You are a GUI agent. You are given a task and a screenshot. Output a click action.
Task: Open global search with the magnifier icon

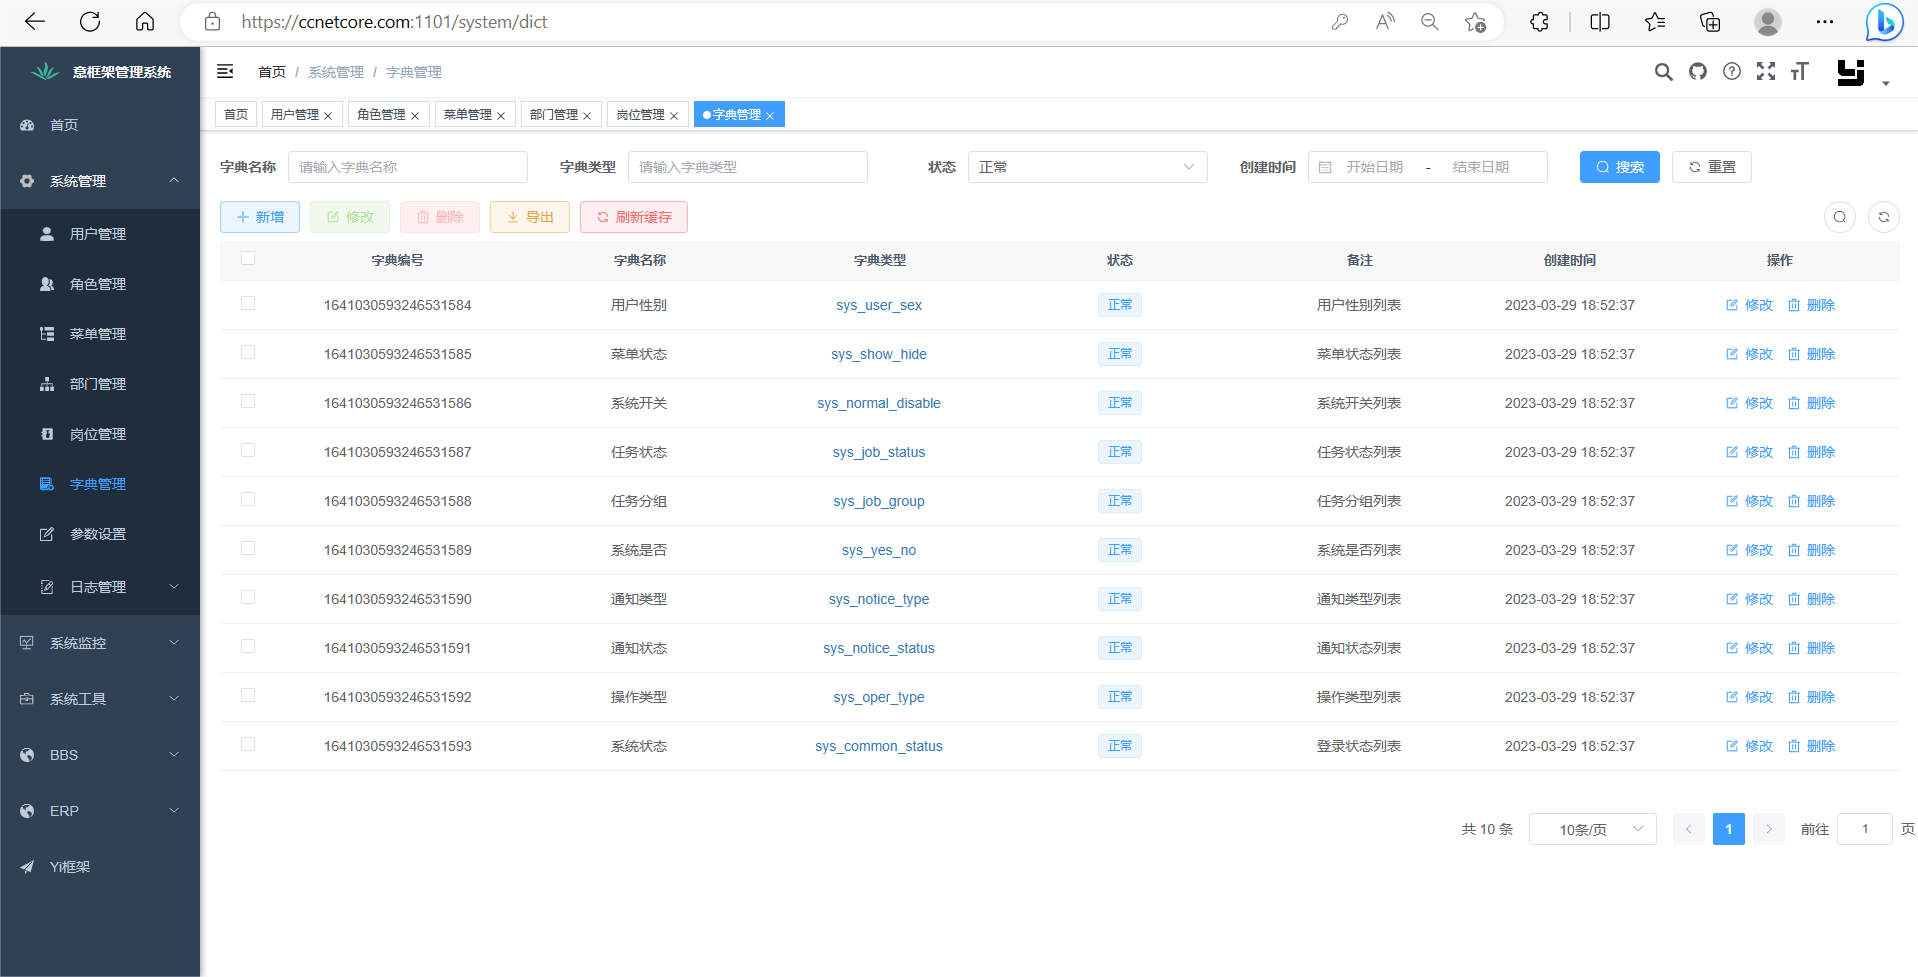click(1664, 71)
